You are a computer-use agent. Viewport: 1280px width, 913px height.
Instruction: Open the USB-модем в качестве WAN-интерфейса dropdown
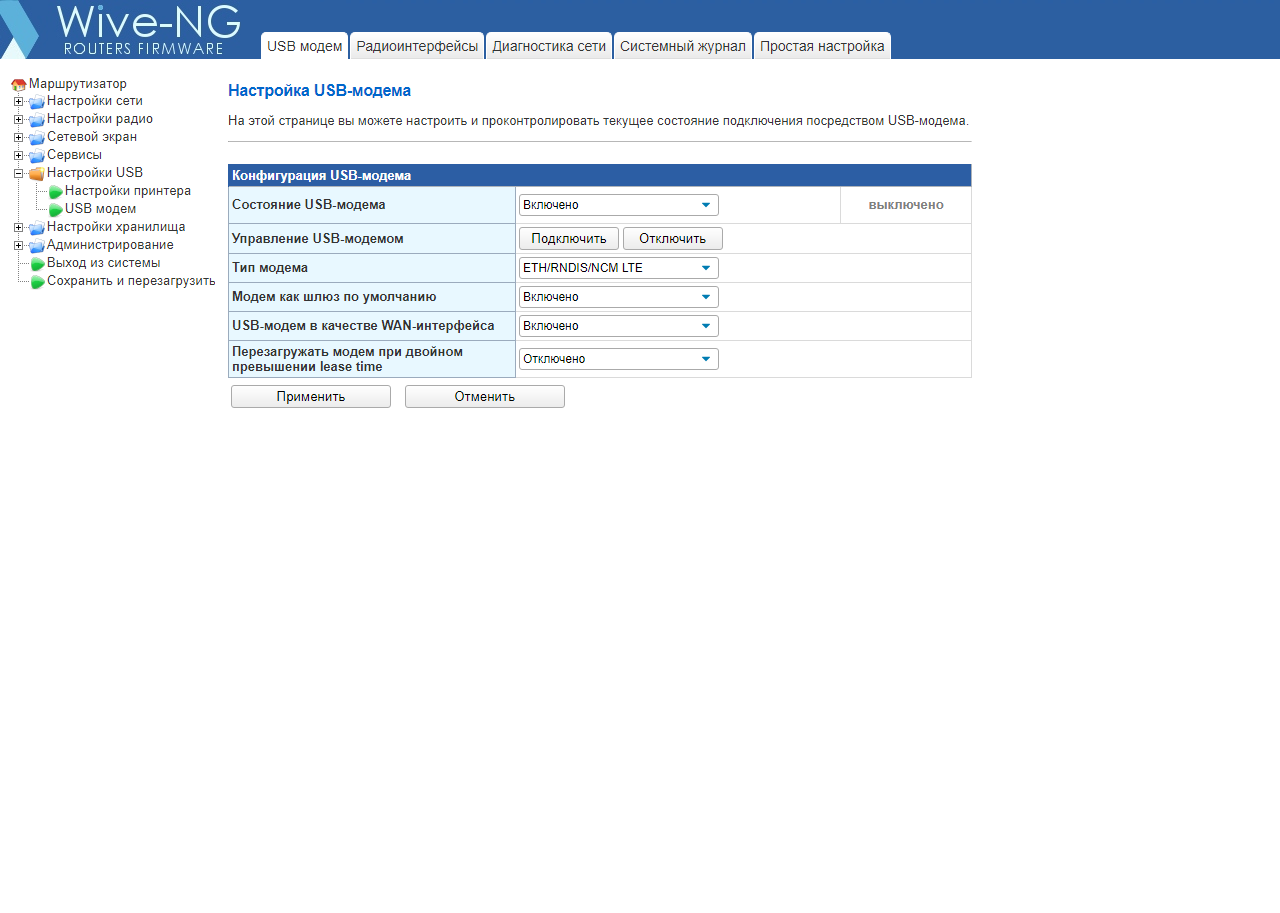coord(619,326)
